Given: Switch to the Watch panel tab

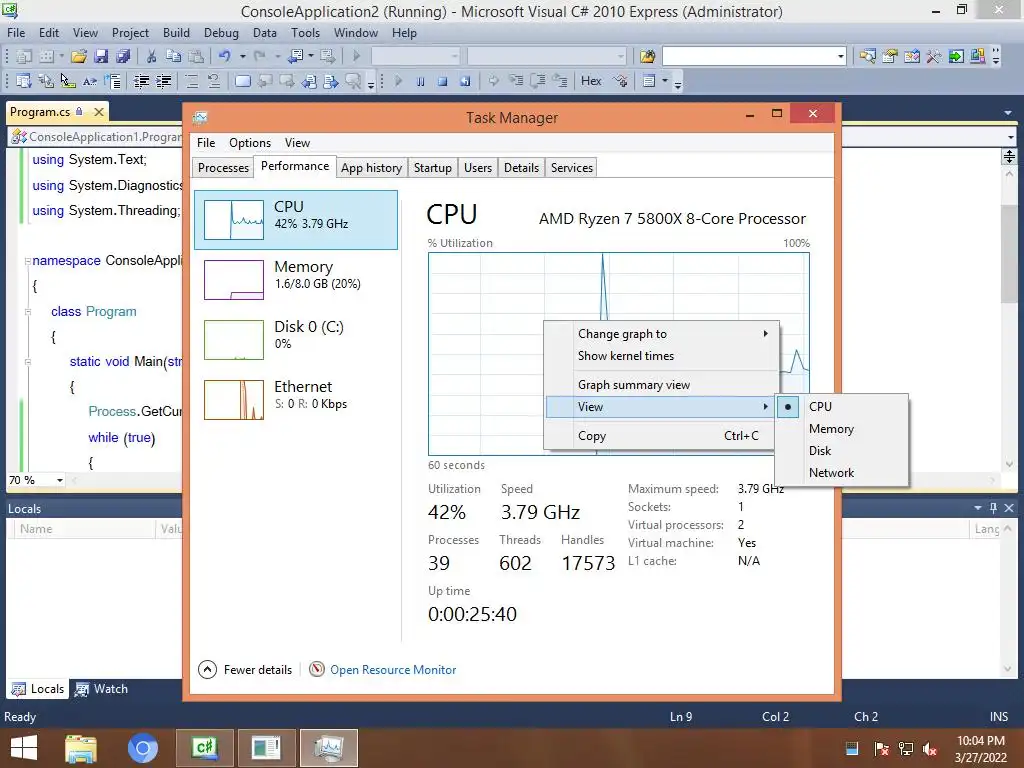Looking at the screenshot, I should tap(101, 689).
